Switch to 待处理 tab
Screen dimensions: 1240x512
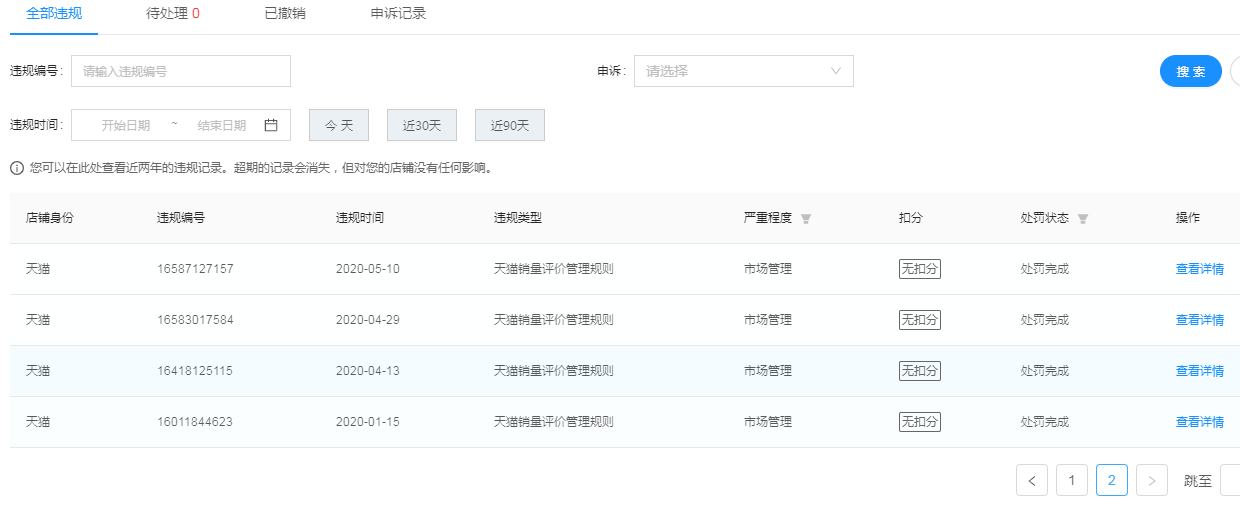point(173,14)
